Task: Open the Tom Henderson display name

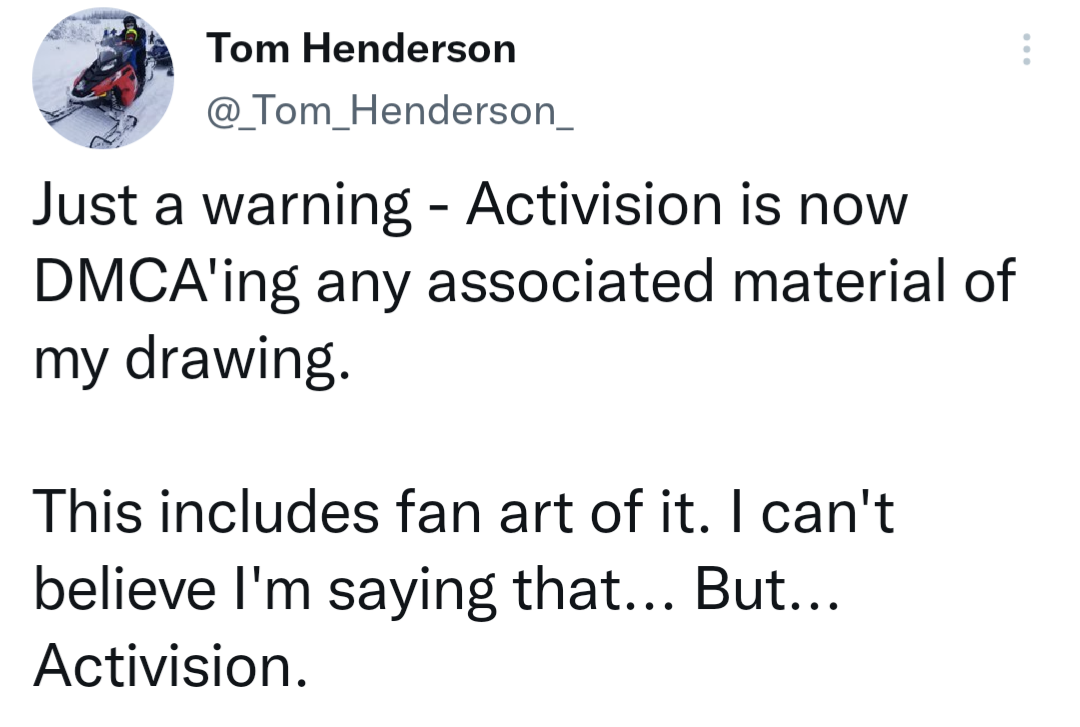Action: 360,48
